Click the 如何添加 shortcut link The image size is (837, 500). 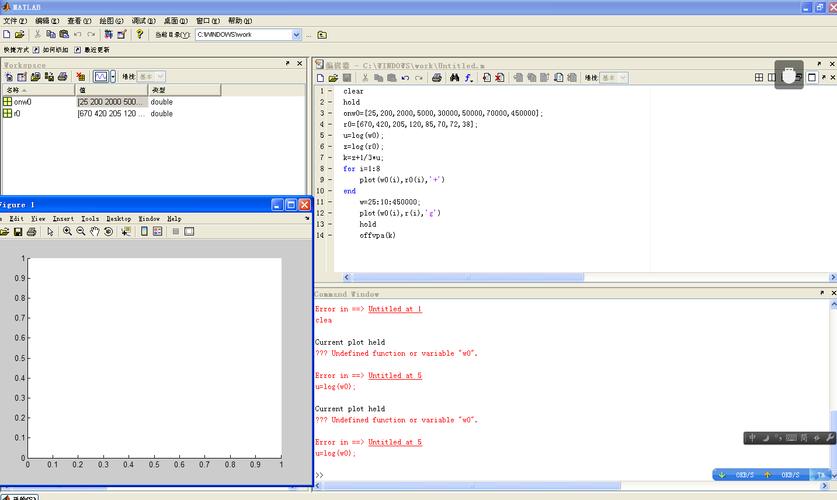[x=56, y=50]
